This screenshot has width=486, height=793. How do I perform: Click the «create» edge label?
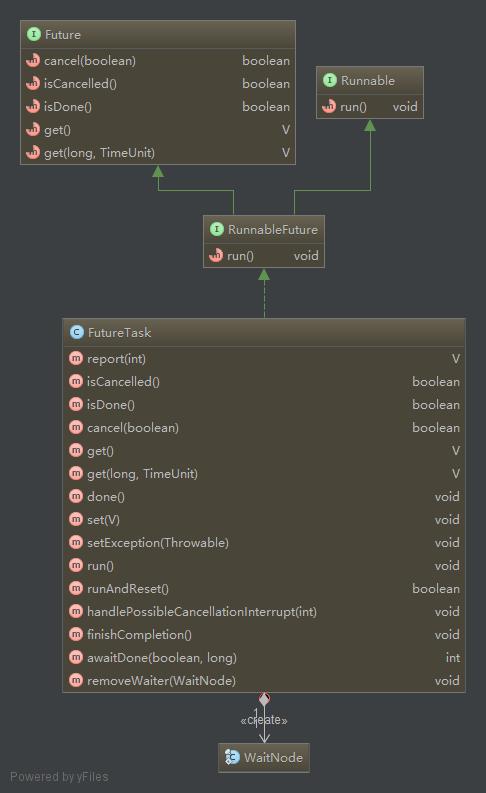point(264,720)
